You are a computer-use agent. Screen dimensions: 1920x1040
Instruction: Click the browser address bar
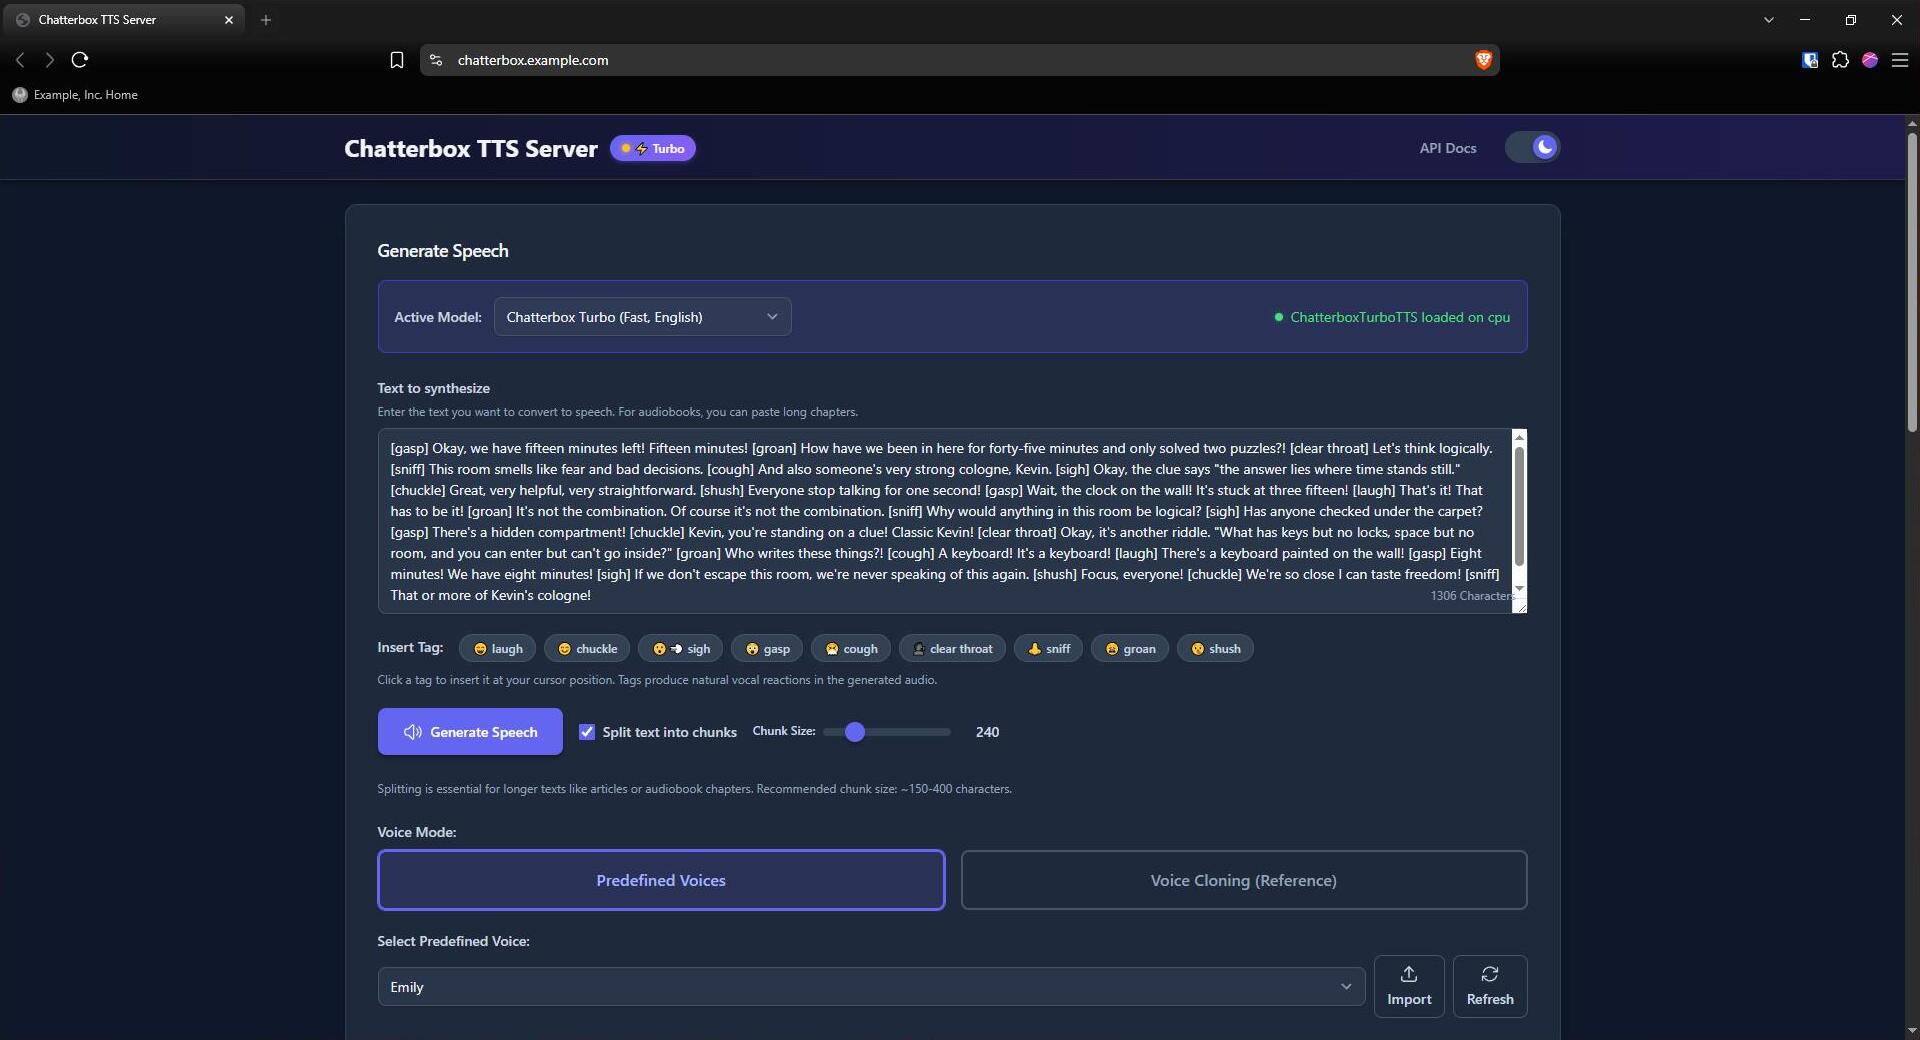pos(960,60)
